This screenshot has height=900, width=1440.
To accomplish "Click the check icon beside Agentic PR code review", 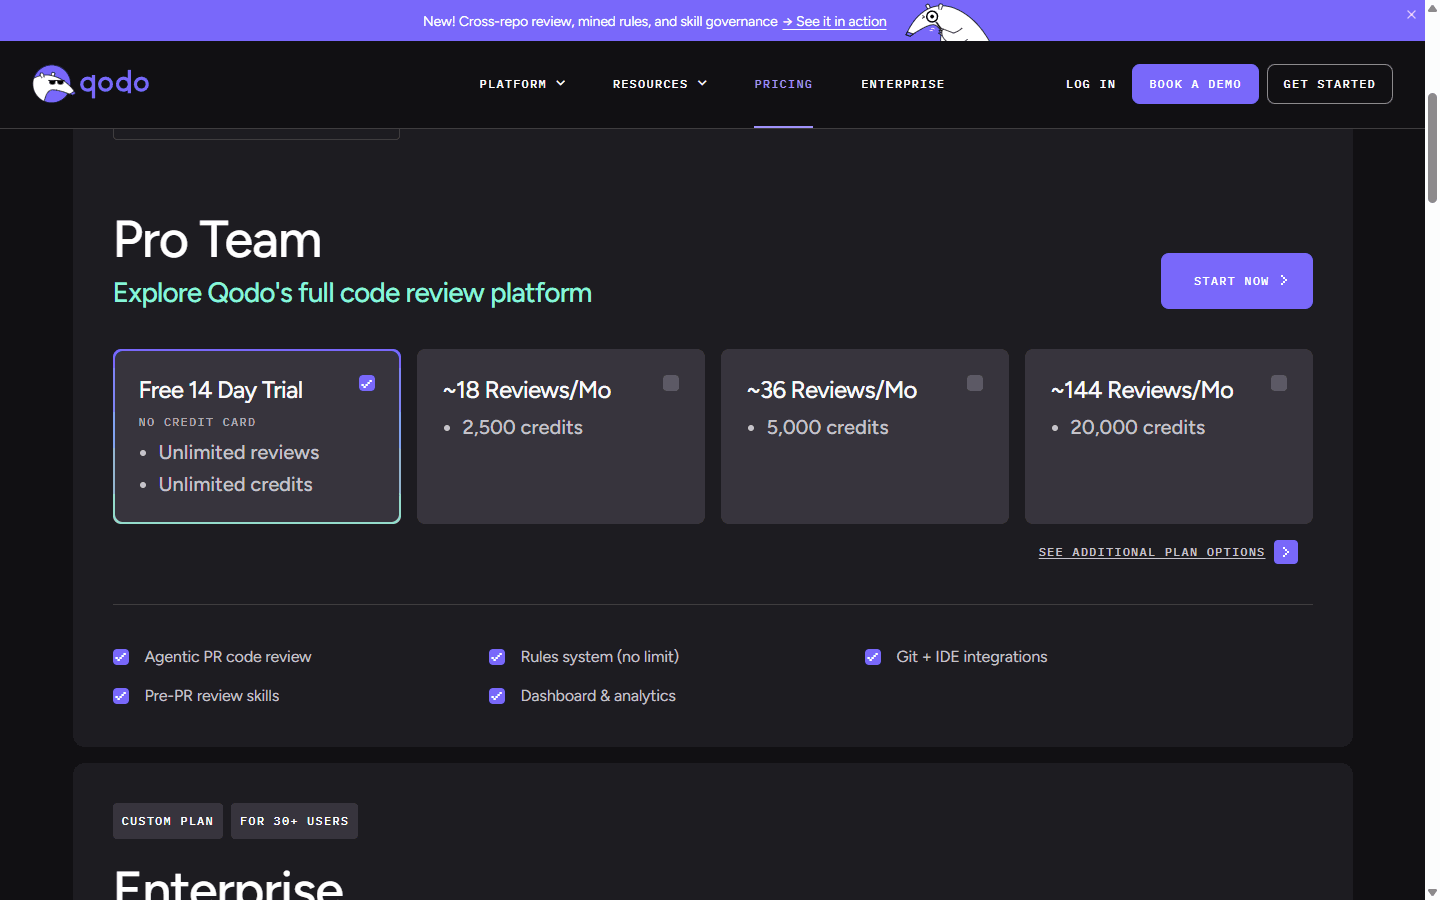I will tap(121, 657).
